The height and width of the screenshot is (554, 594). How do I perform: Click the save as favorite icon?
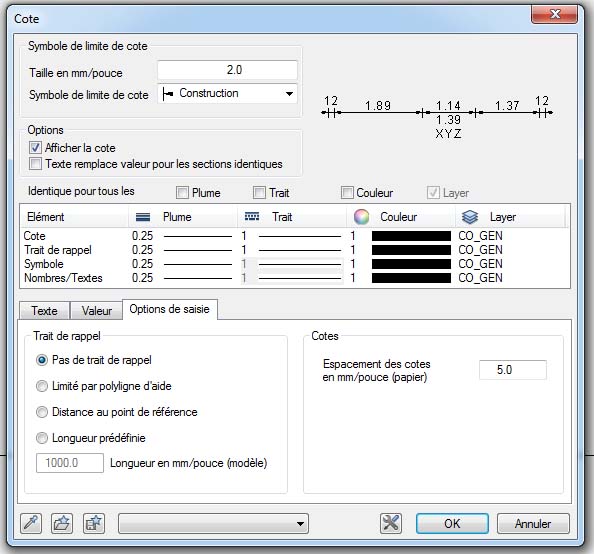(94, 523)
